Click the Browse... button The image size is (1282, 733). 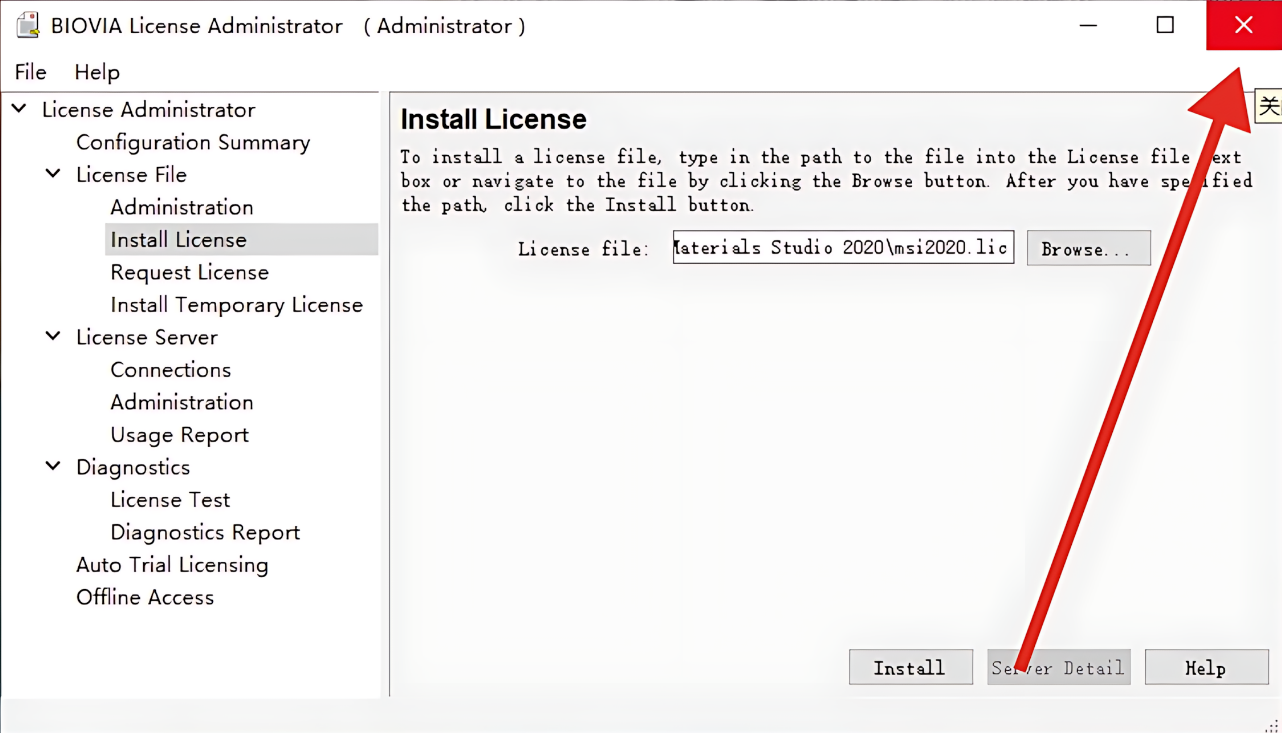[x=1088, y=248]
